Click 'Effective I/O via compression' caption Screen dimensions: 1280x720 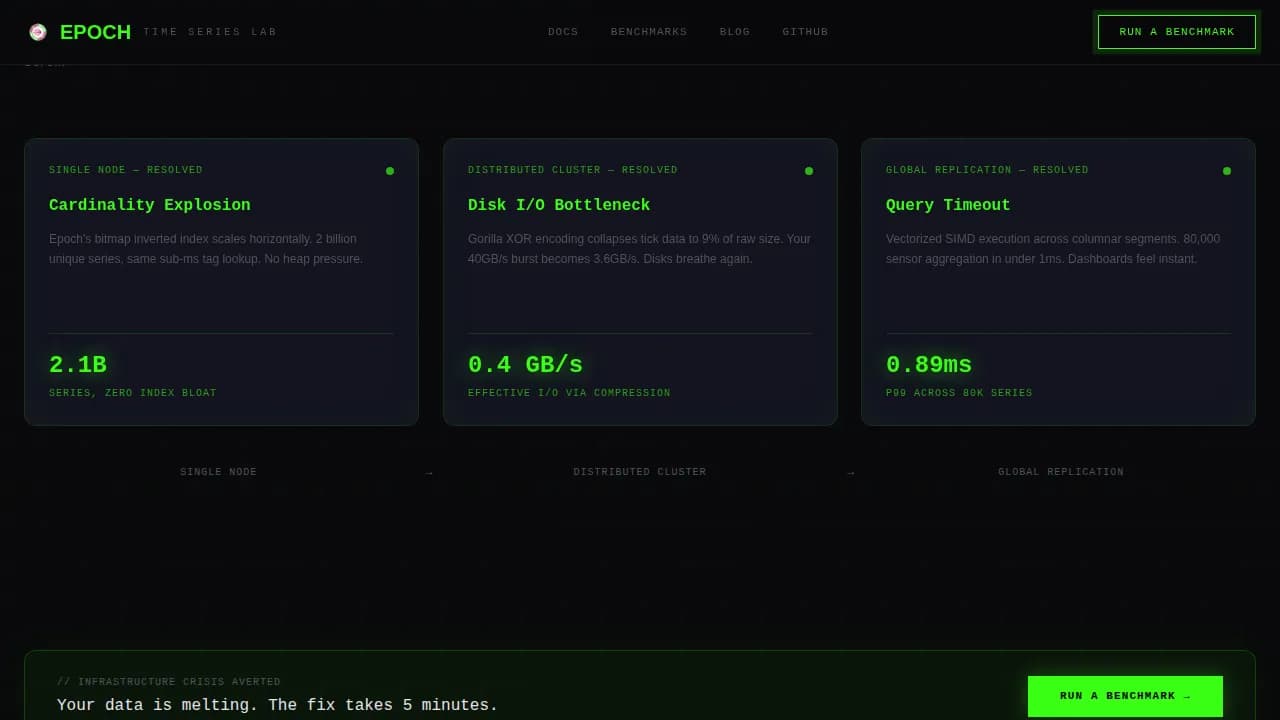coord(569,393)
